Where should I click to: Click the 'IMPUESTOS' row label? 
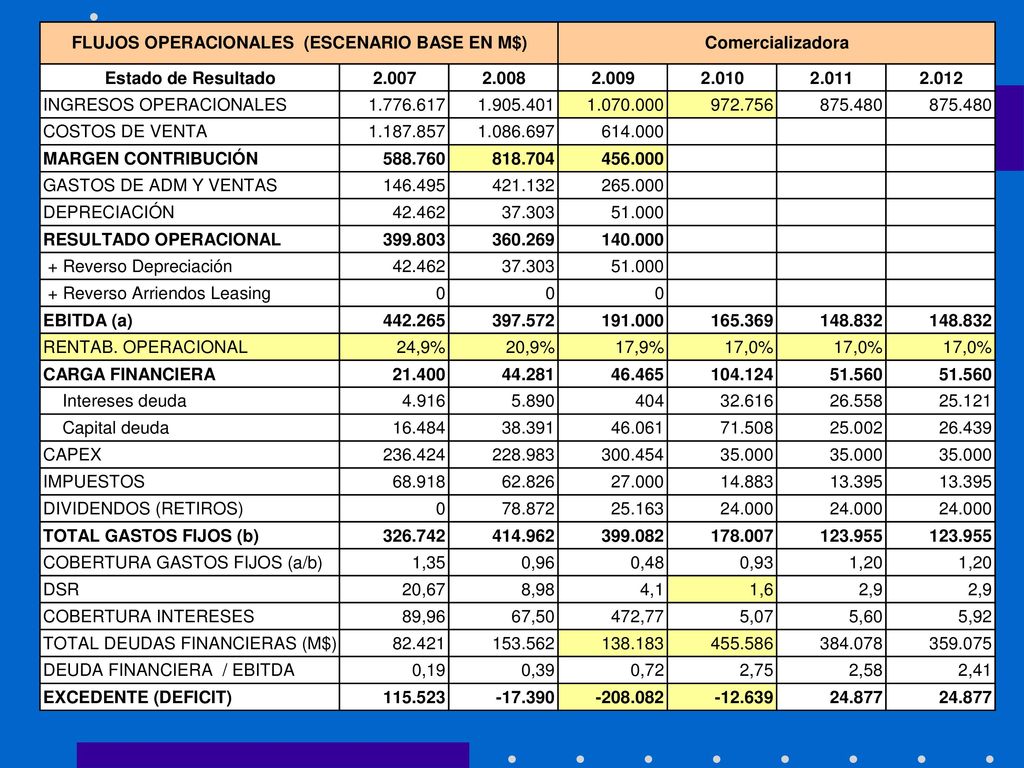[x=94, y=481]
